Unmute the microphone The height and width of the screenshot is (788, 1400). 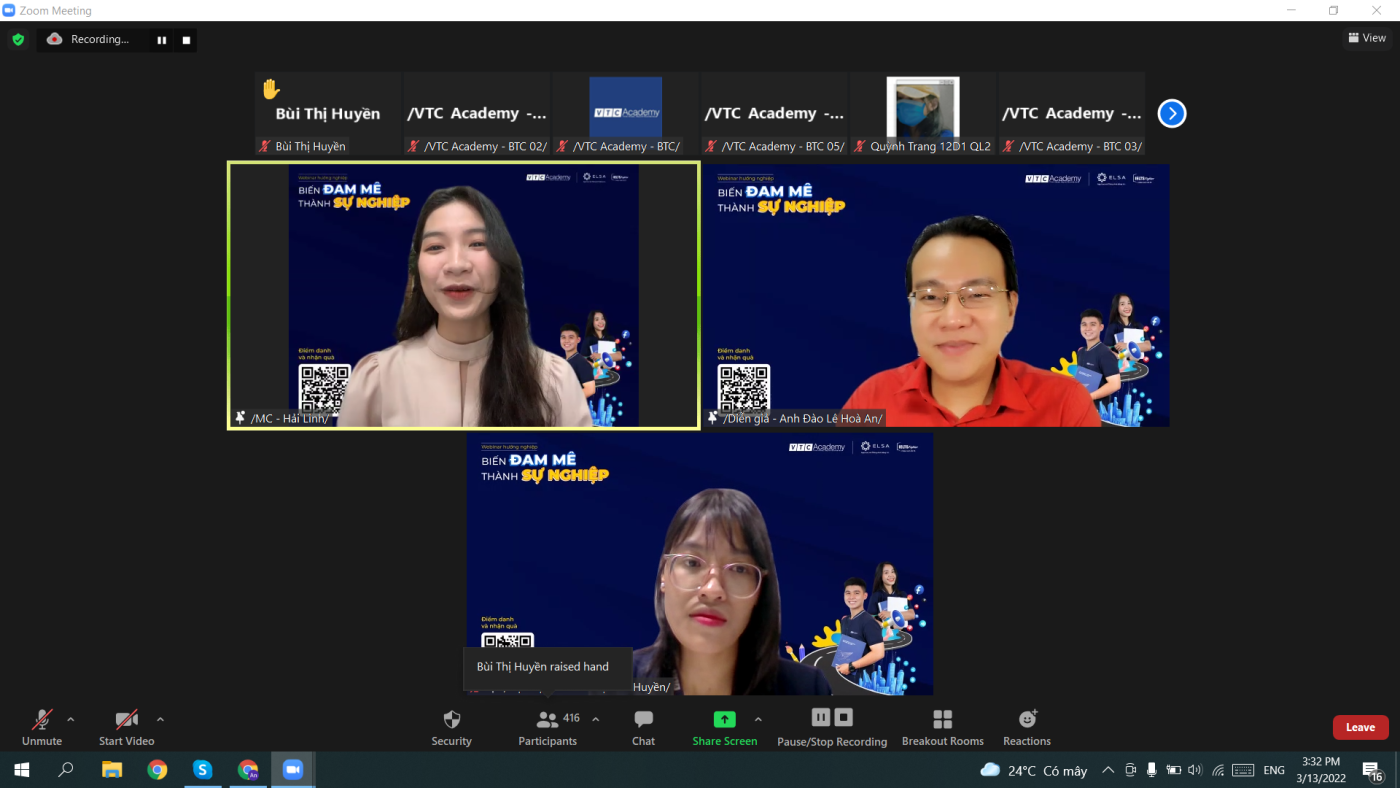click(42, 726)
